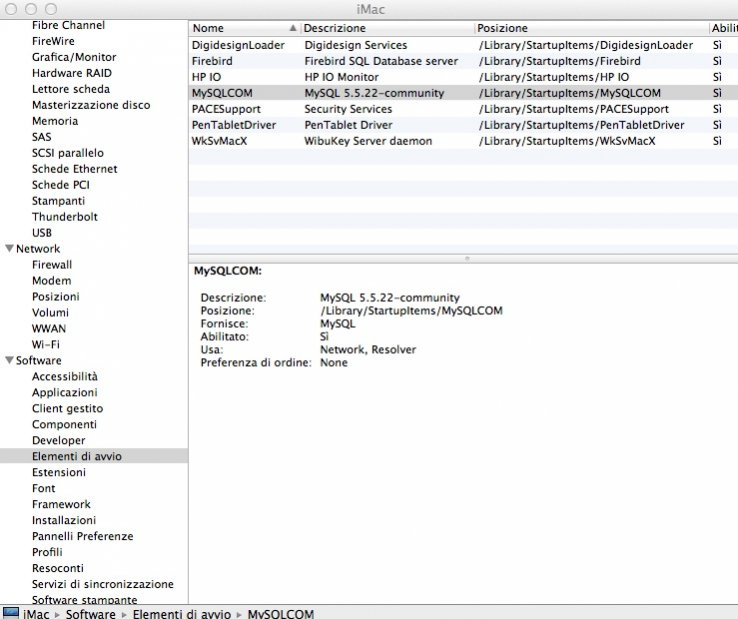Image resolution: width=738 pixels, height=619 pixels.
Task: Open Estensioni under Software
Action: coord(59,472)
